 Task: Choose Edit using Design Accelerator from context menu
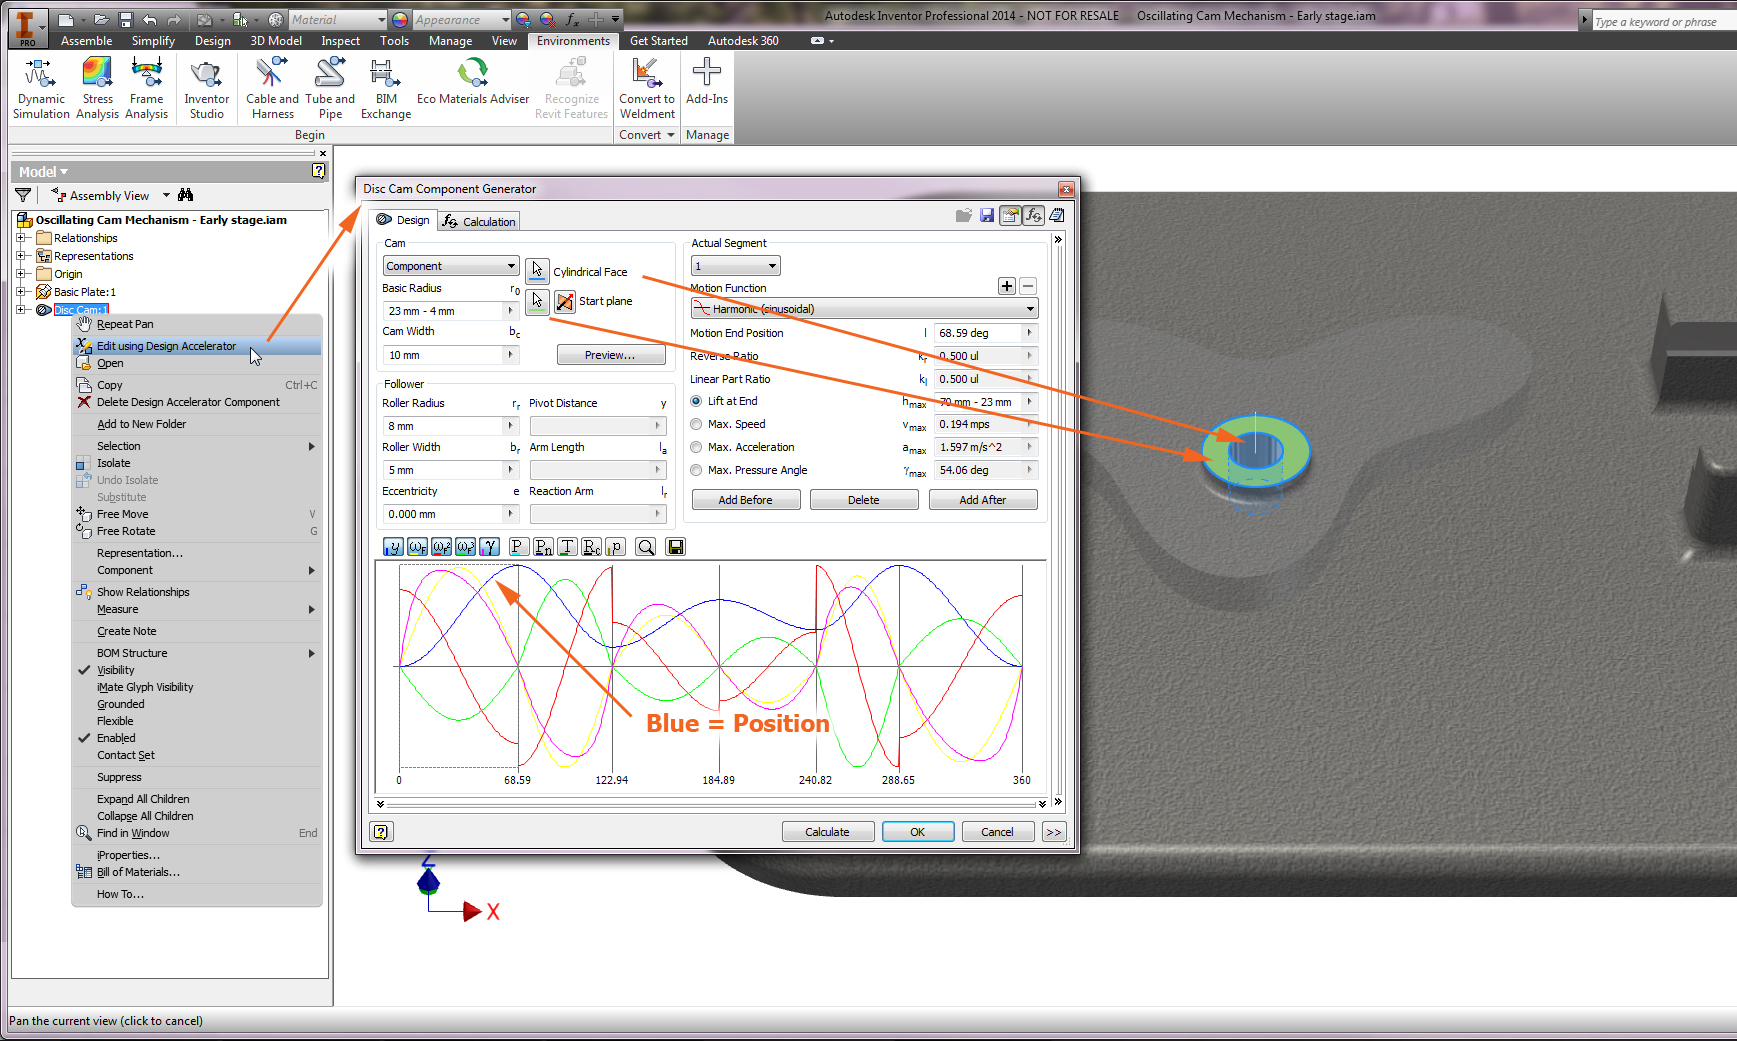point(197,346)
